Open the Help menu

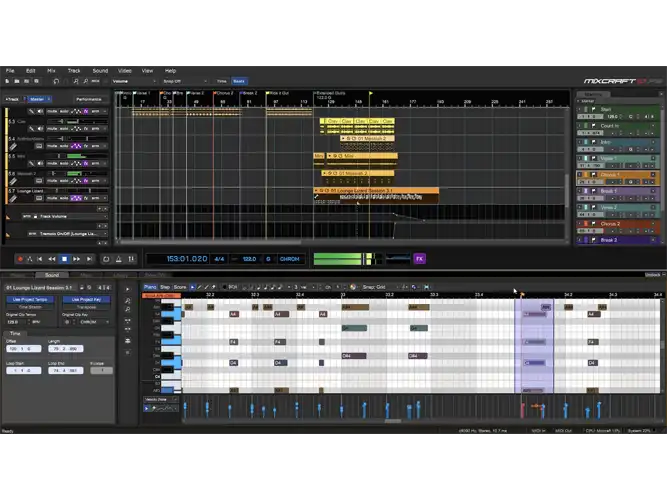tap(170, 71)
